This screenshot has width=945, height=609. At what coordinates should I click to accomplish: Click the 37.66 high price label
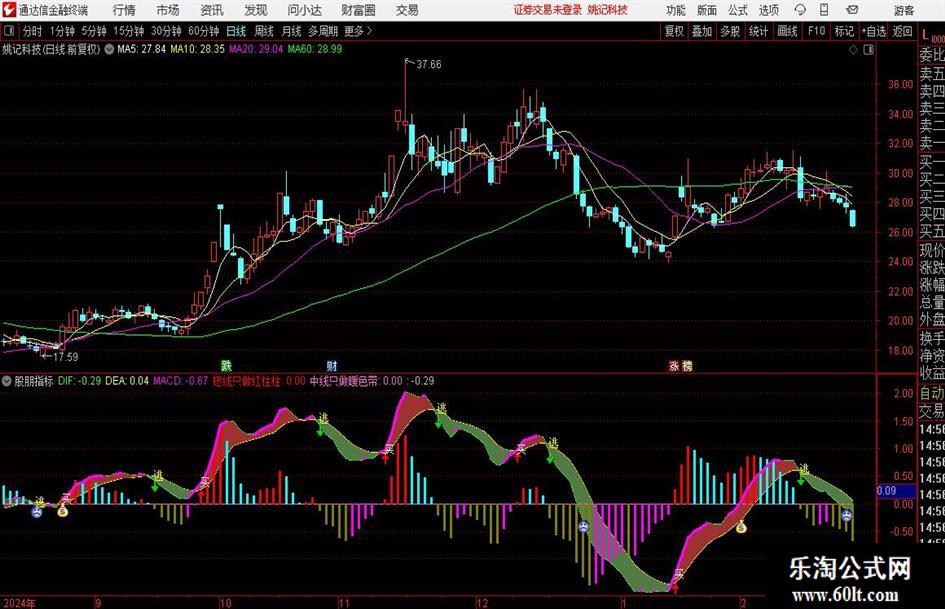click(429, 64)
